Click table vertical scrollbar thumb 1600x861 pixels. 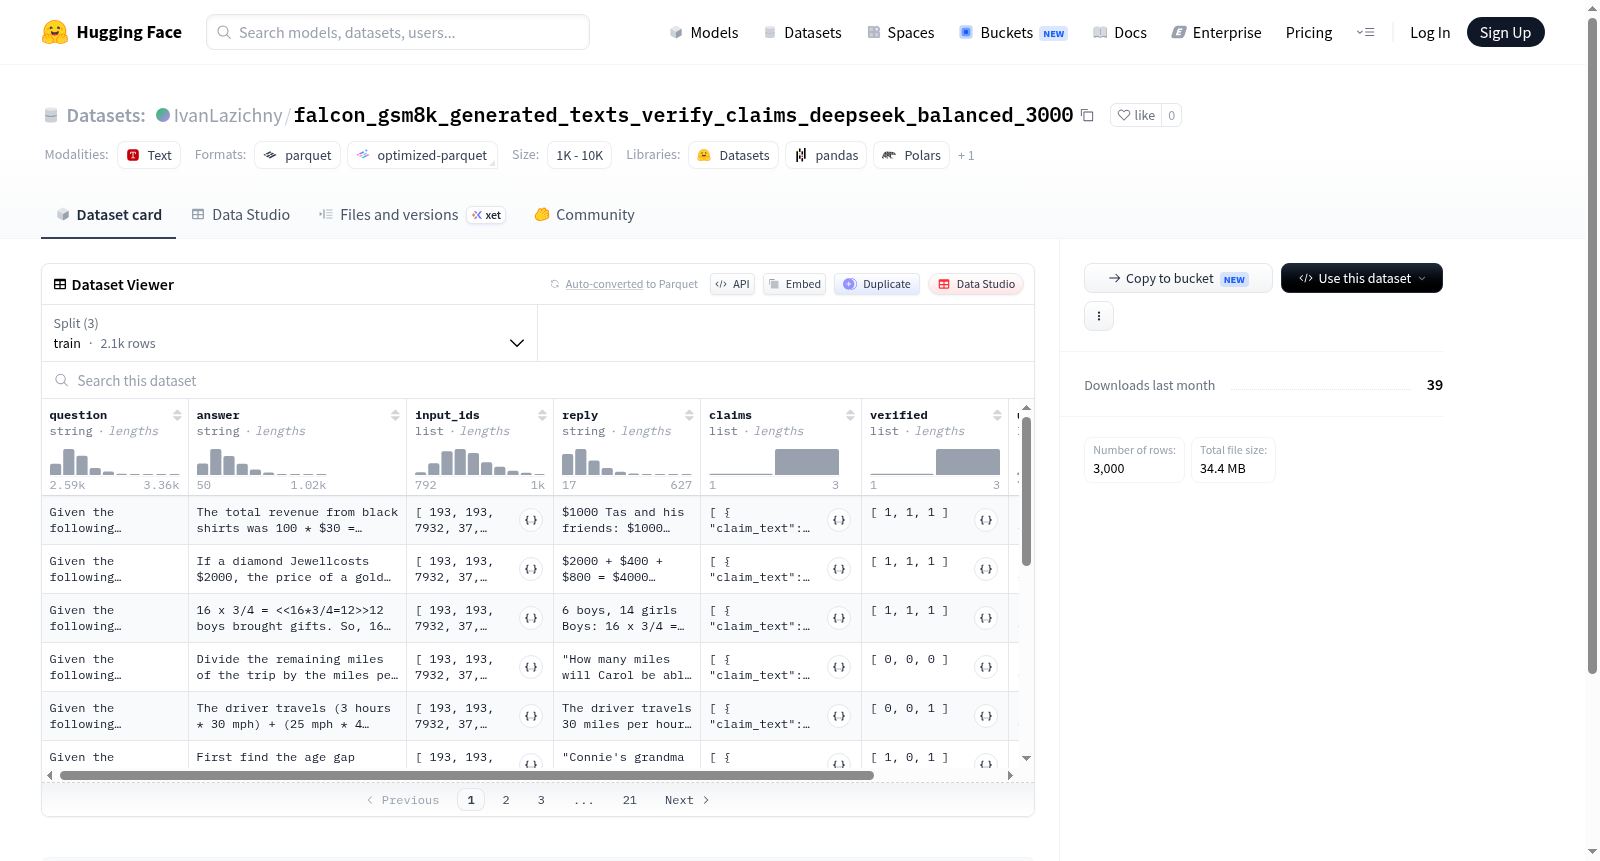coord(1026,491)
